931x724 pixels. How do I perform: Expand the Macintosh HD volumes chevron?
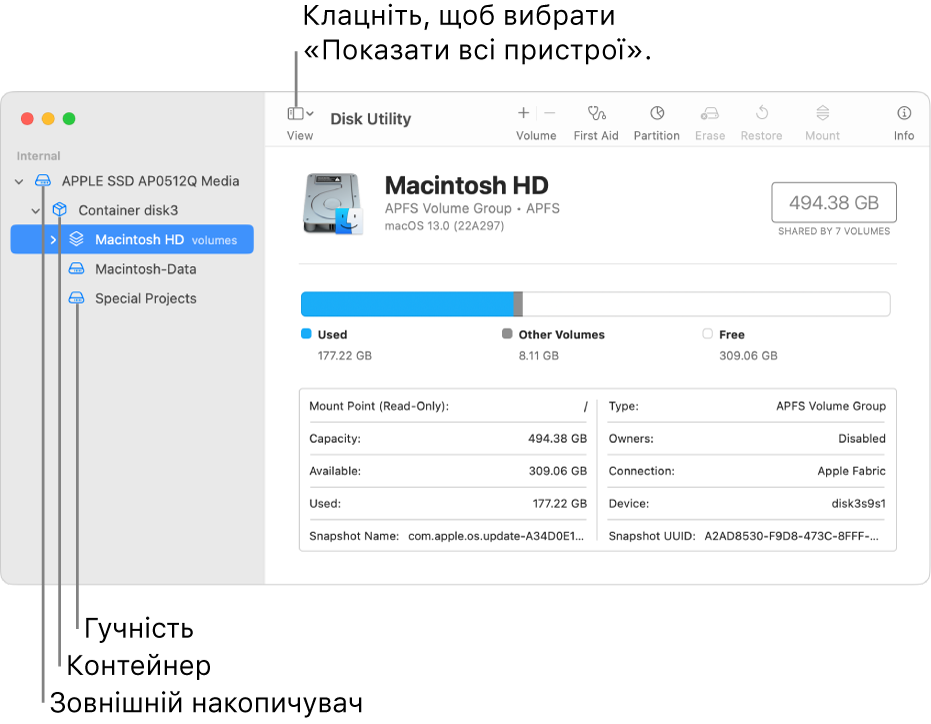51,239
